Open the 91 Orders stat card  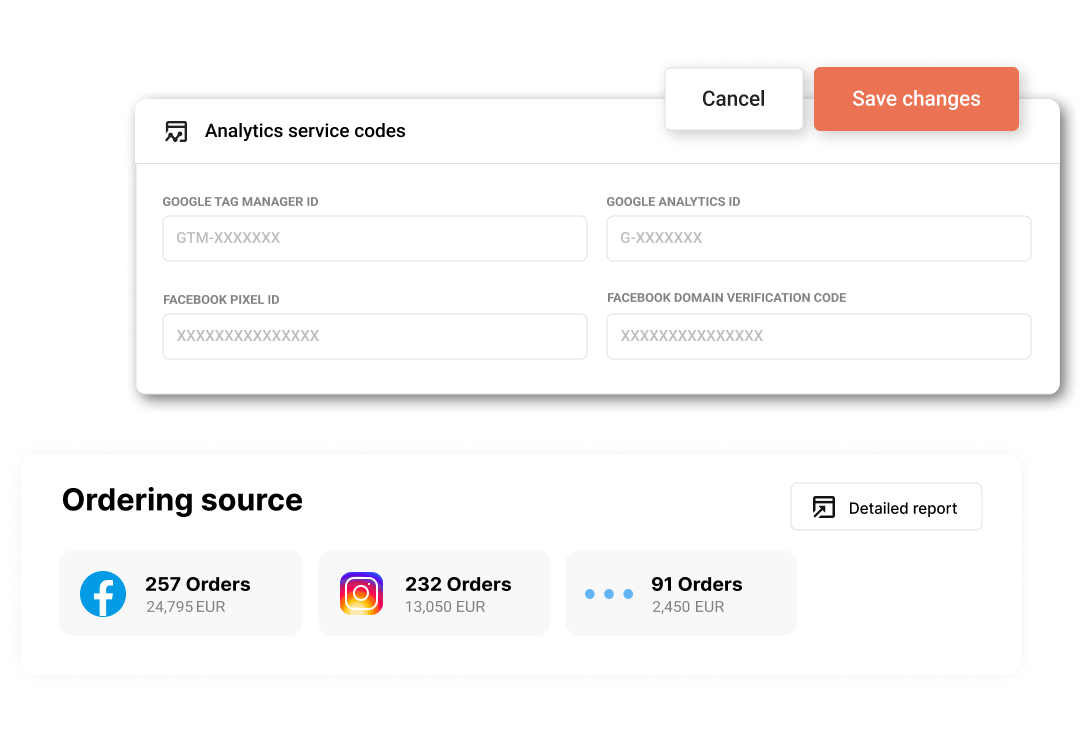[680, 593]
